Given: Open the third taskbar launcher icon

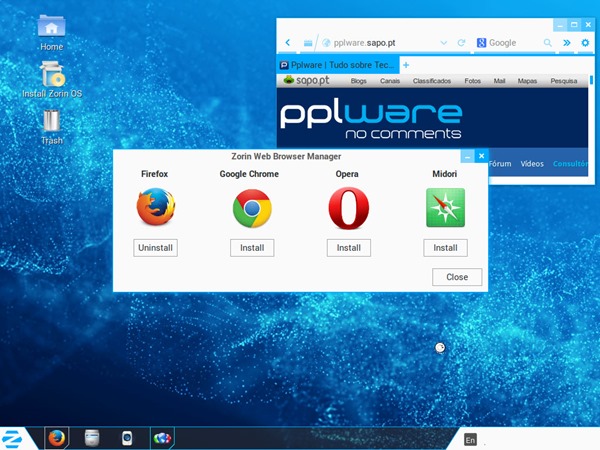Looking at the screenshot, I should pos(127,439).
